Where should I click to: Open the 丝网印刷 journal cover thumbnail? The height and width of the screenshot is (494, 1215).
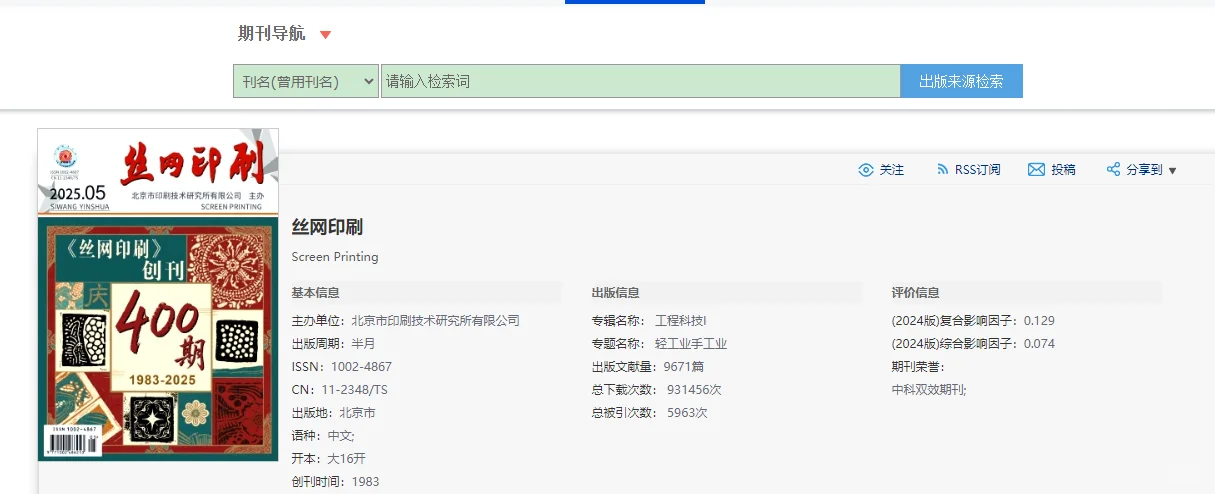(158, 295)
